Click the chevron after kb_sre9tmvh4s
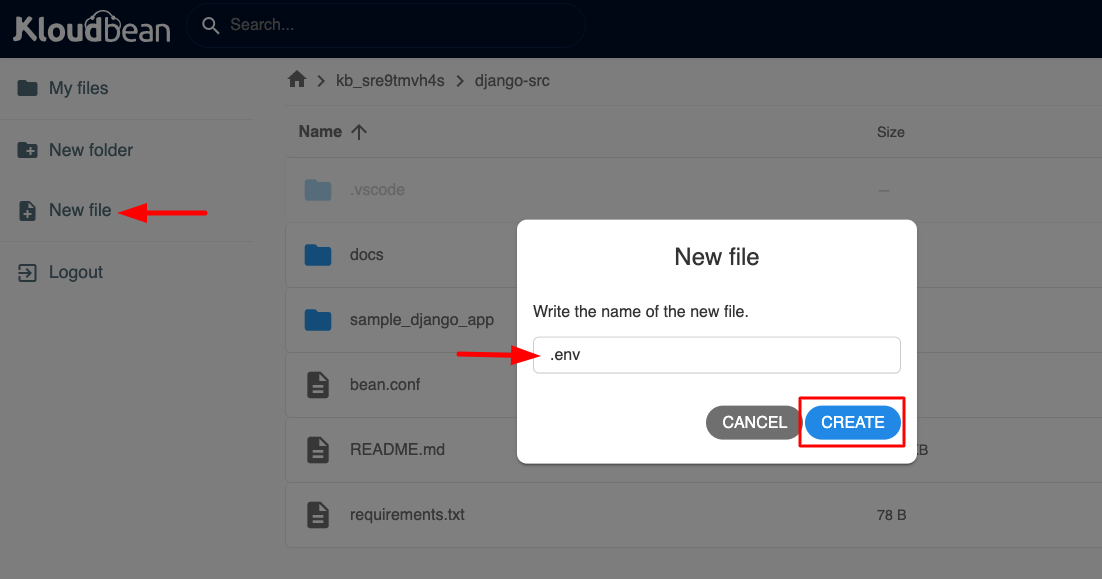This screenshot has height=579, width=1102. pos(461,80)
